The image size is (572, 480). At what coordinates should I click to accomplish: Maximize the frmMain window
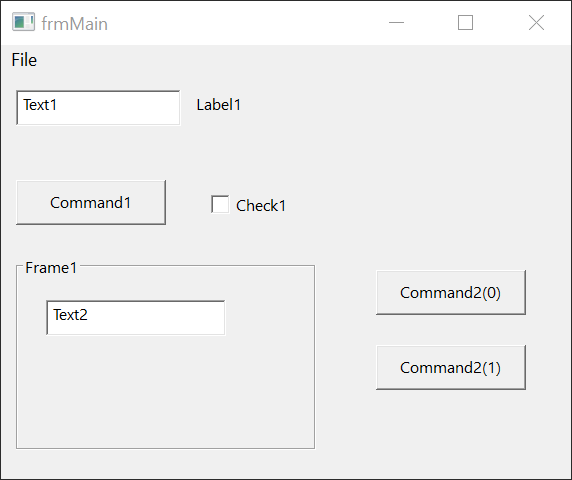pyautogui.click(x=465, y=23)
